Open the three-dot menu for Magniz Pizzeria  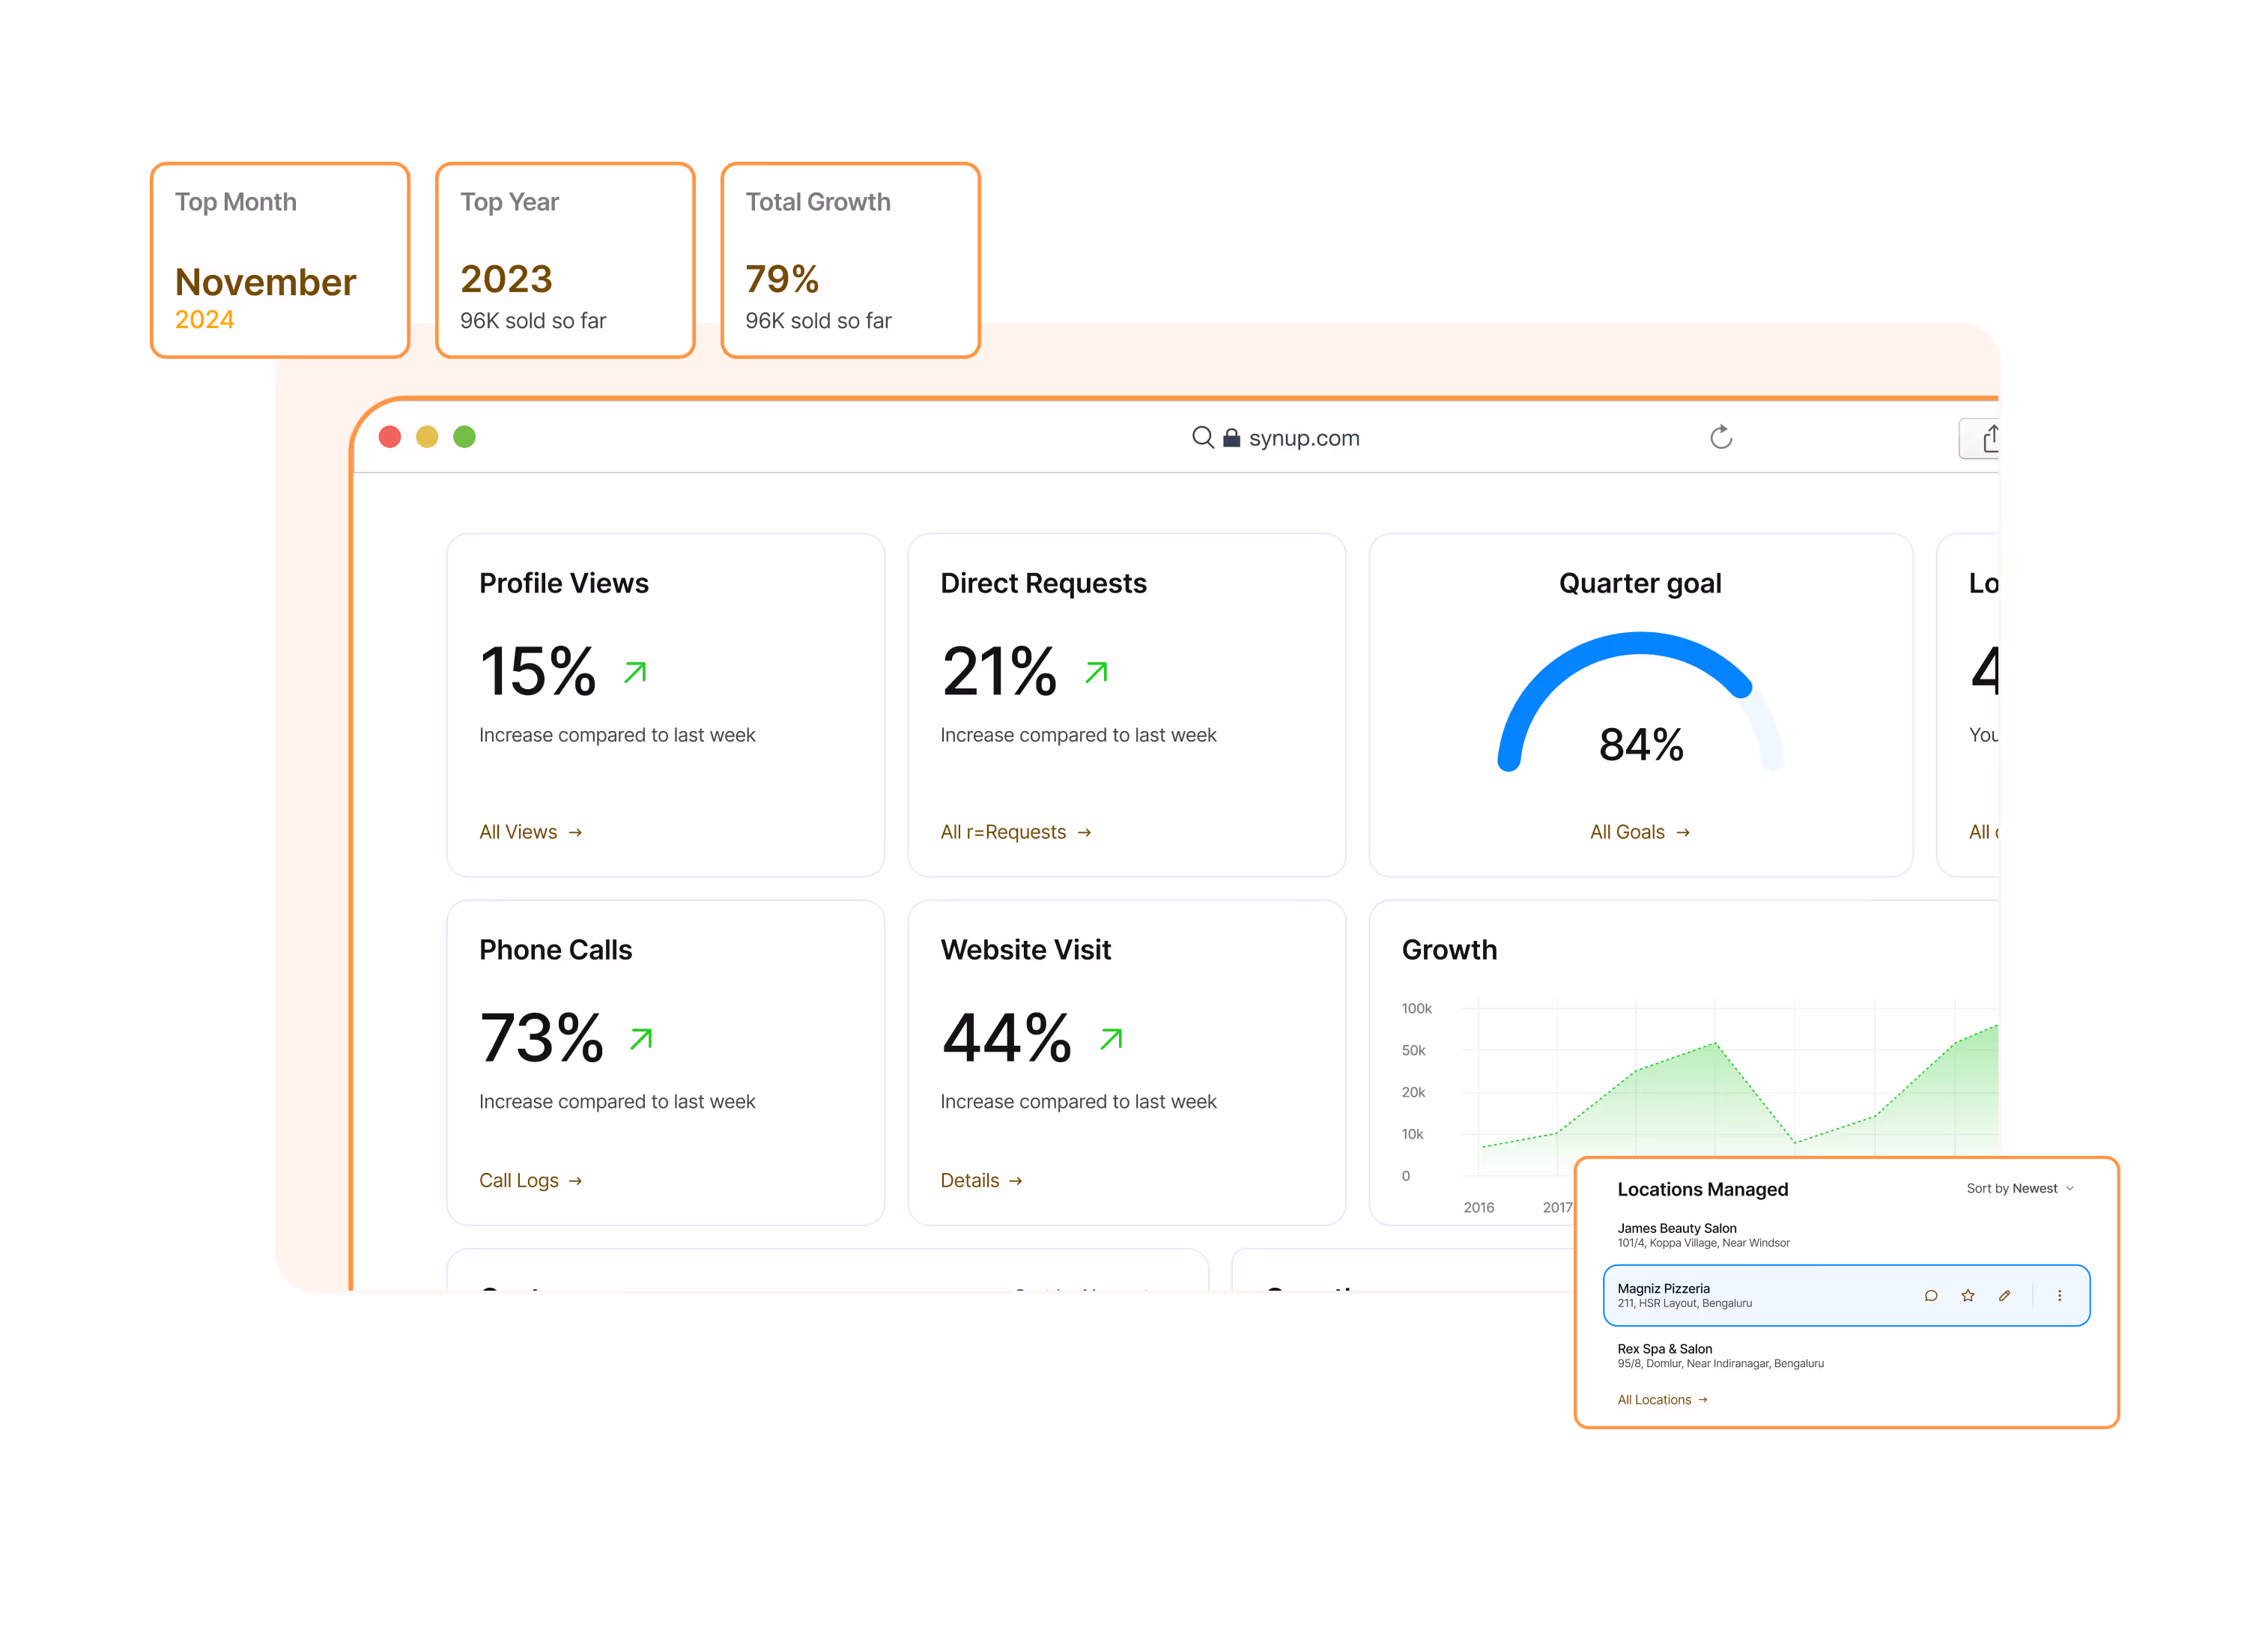point(2059,1295)
